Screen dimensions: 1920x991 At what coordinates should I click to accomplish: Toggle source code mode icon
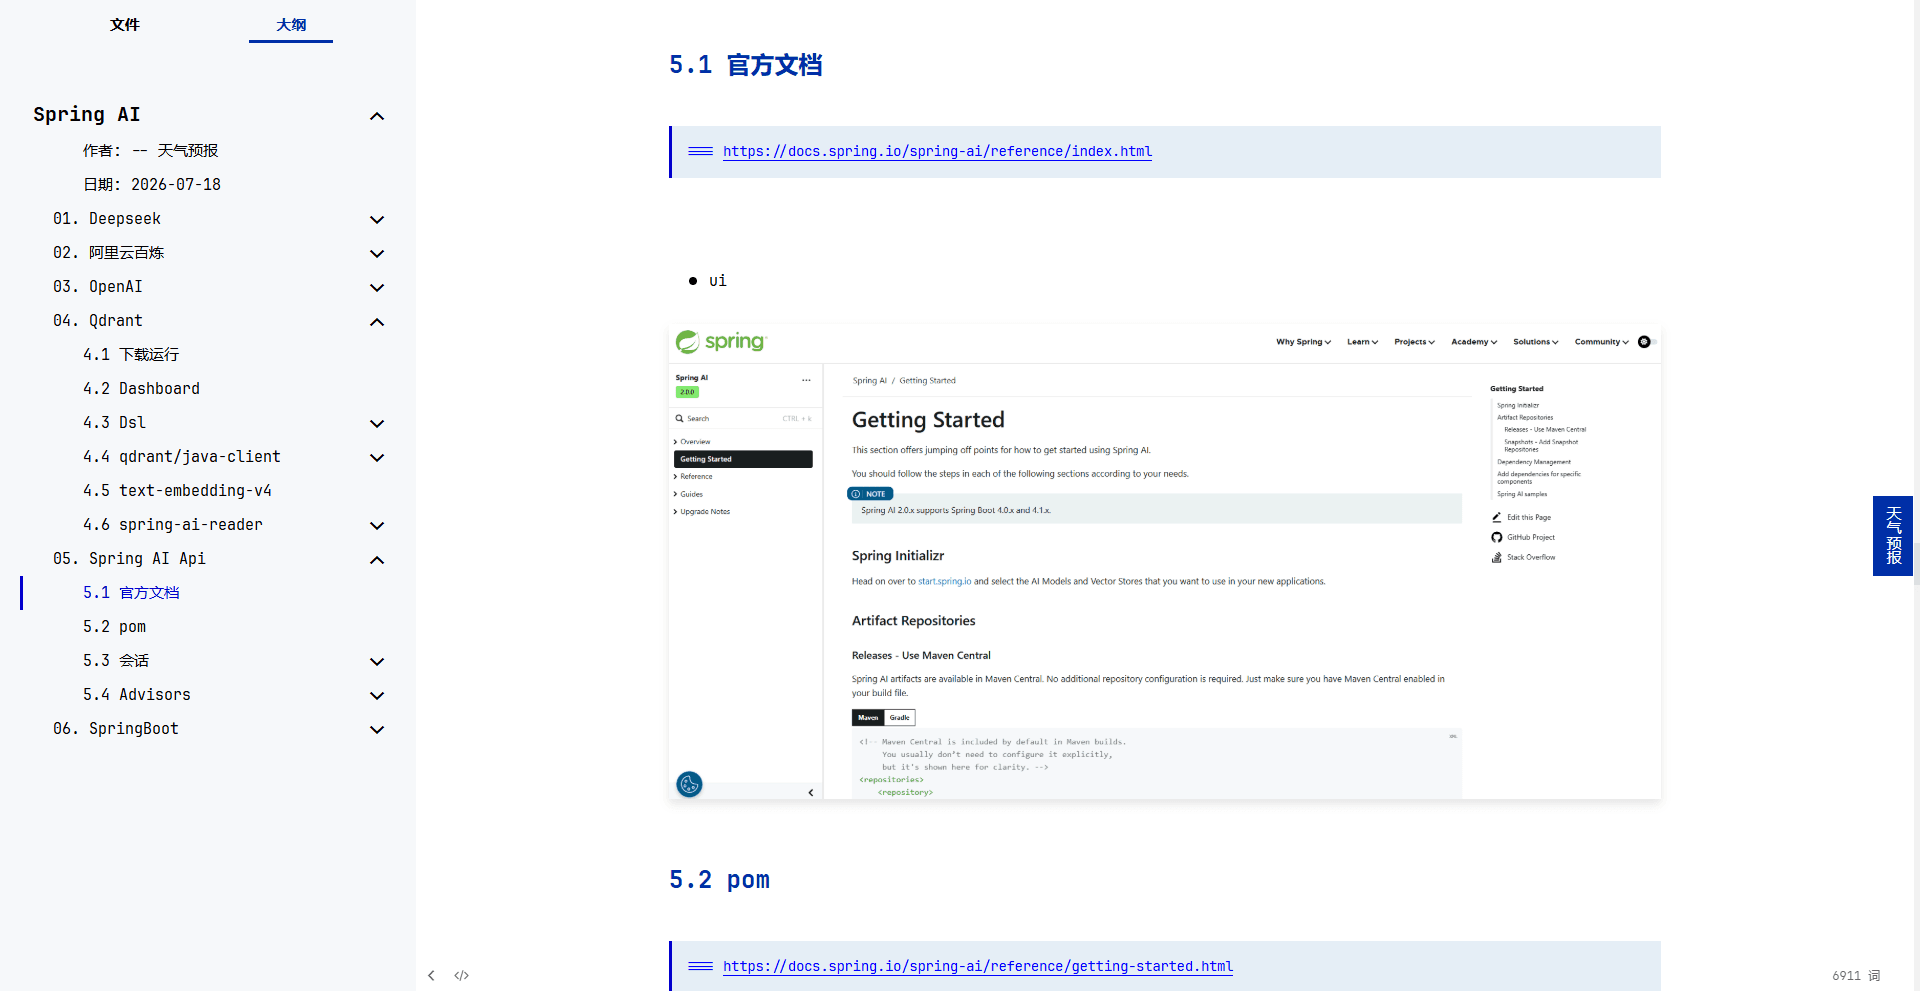click(x=461, y=976)
